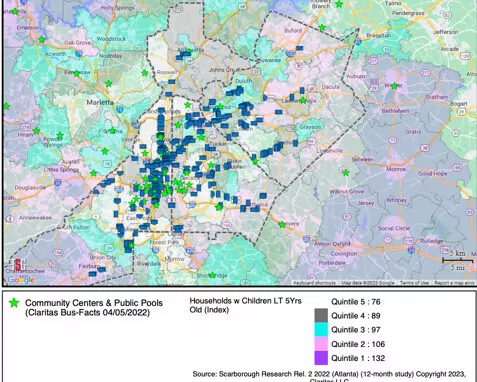Click the Quintile 4 gray swatch
Image resolution: width=477 pixels, height=382 pixels.
(x=321, y=315)
